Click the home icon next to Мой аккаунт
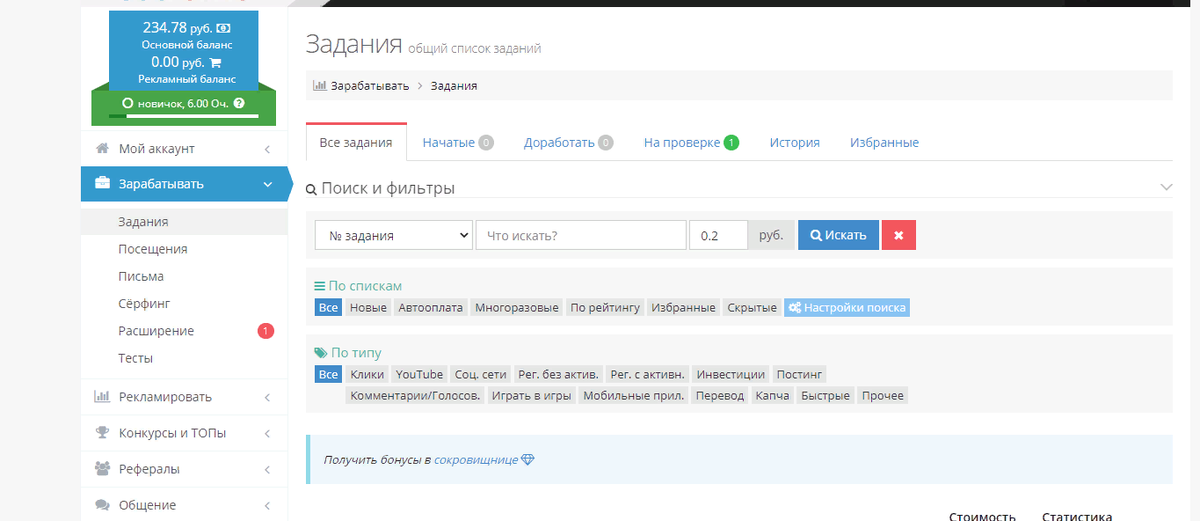The height and width of the screenshot is (521, 1200). (x=102, y=149)
